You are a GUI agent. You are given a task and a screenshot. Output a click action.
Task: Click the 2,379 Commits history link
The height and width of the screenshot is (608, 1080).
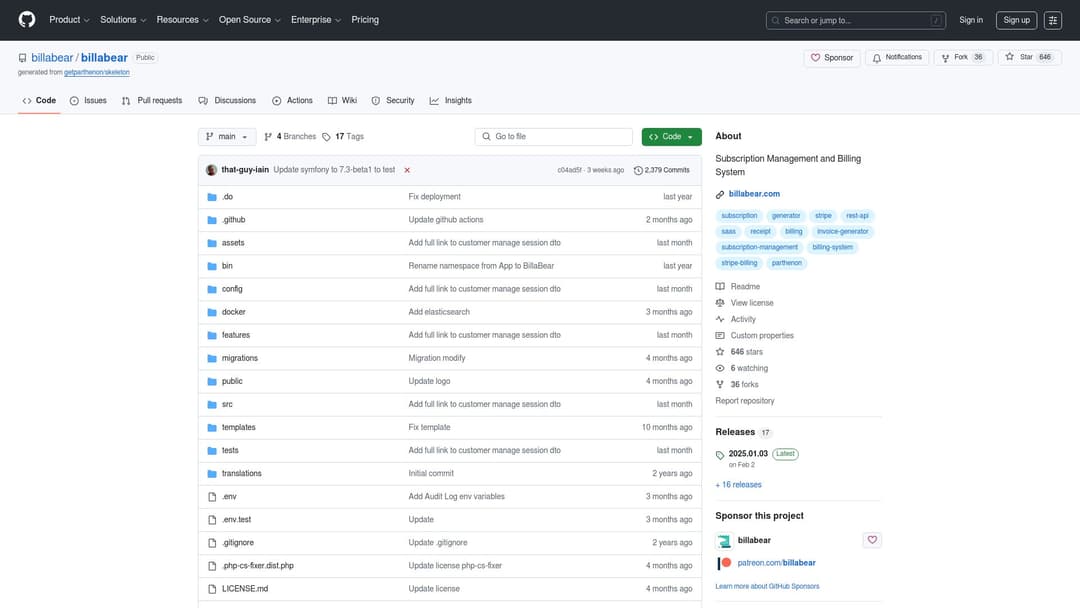(661, 170)
